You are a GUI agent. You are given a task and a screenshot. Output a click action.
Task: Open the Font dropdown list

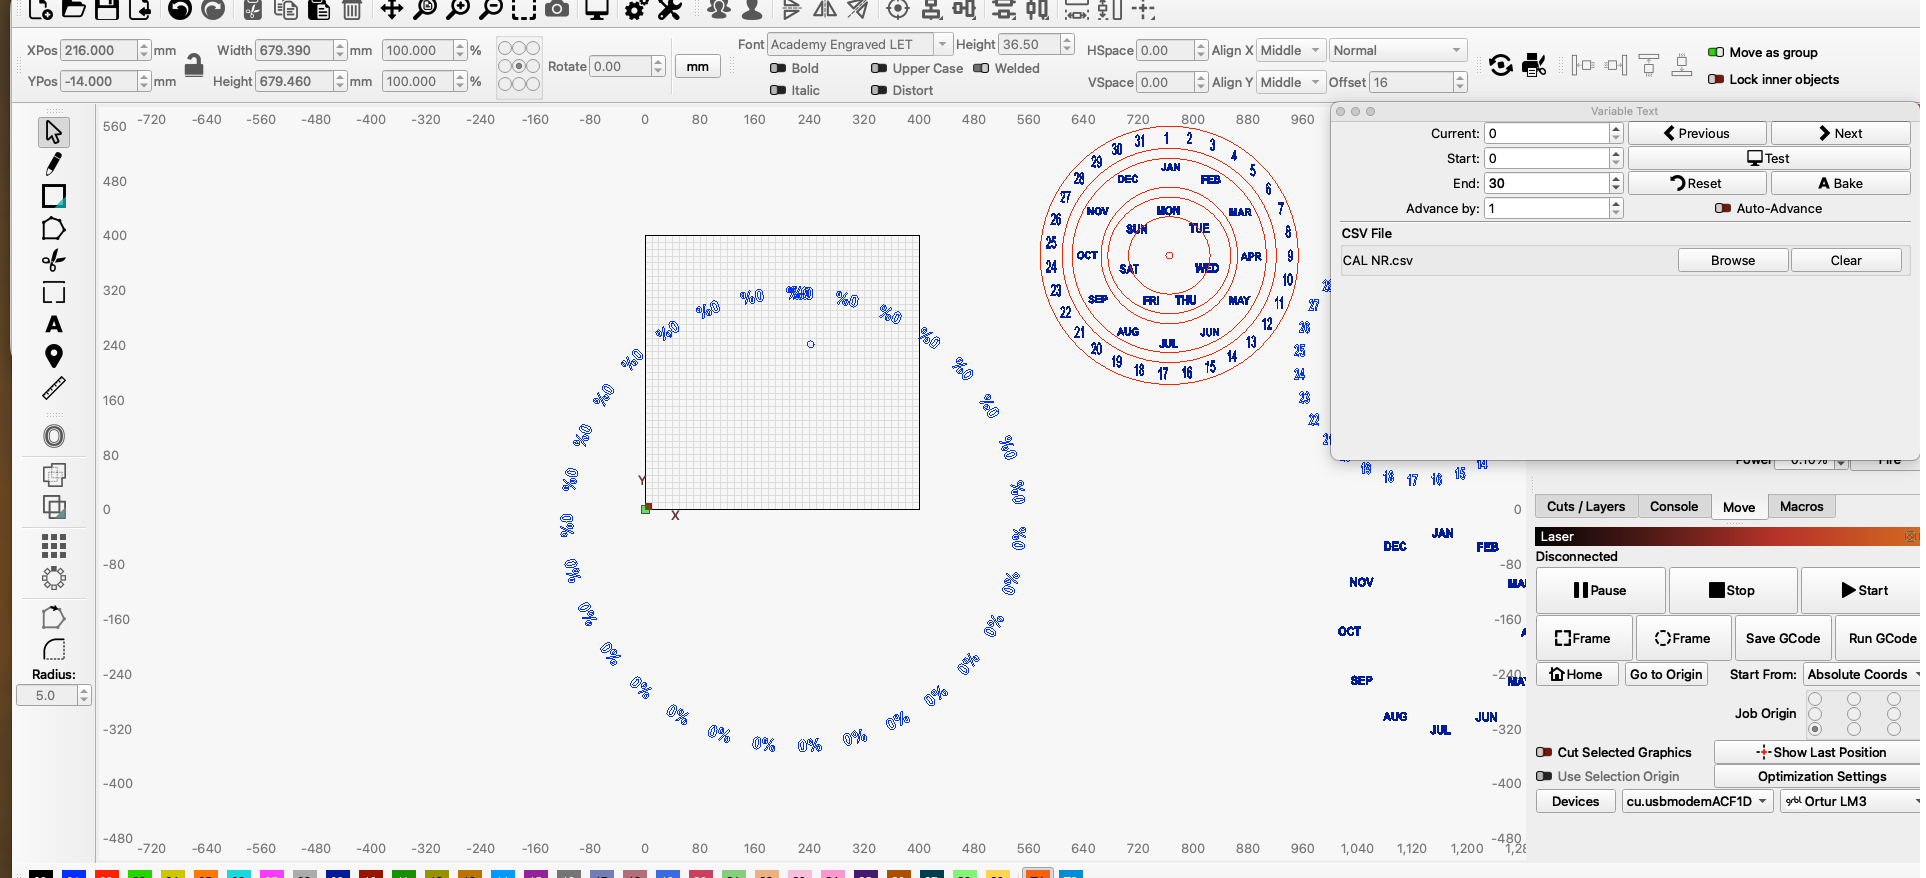click(x=859, y=44)
